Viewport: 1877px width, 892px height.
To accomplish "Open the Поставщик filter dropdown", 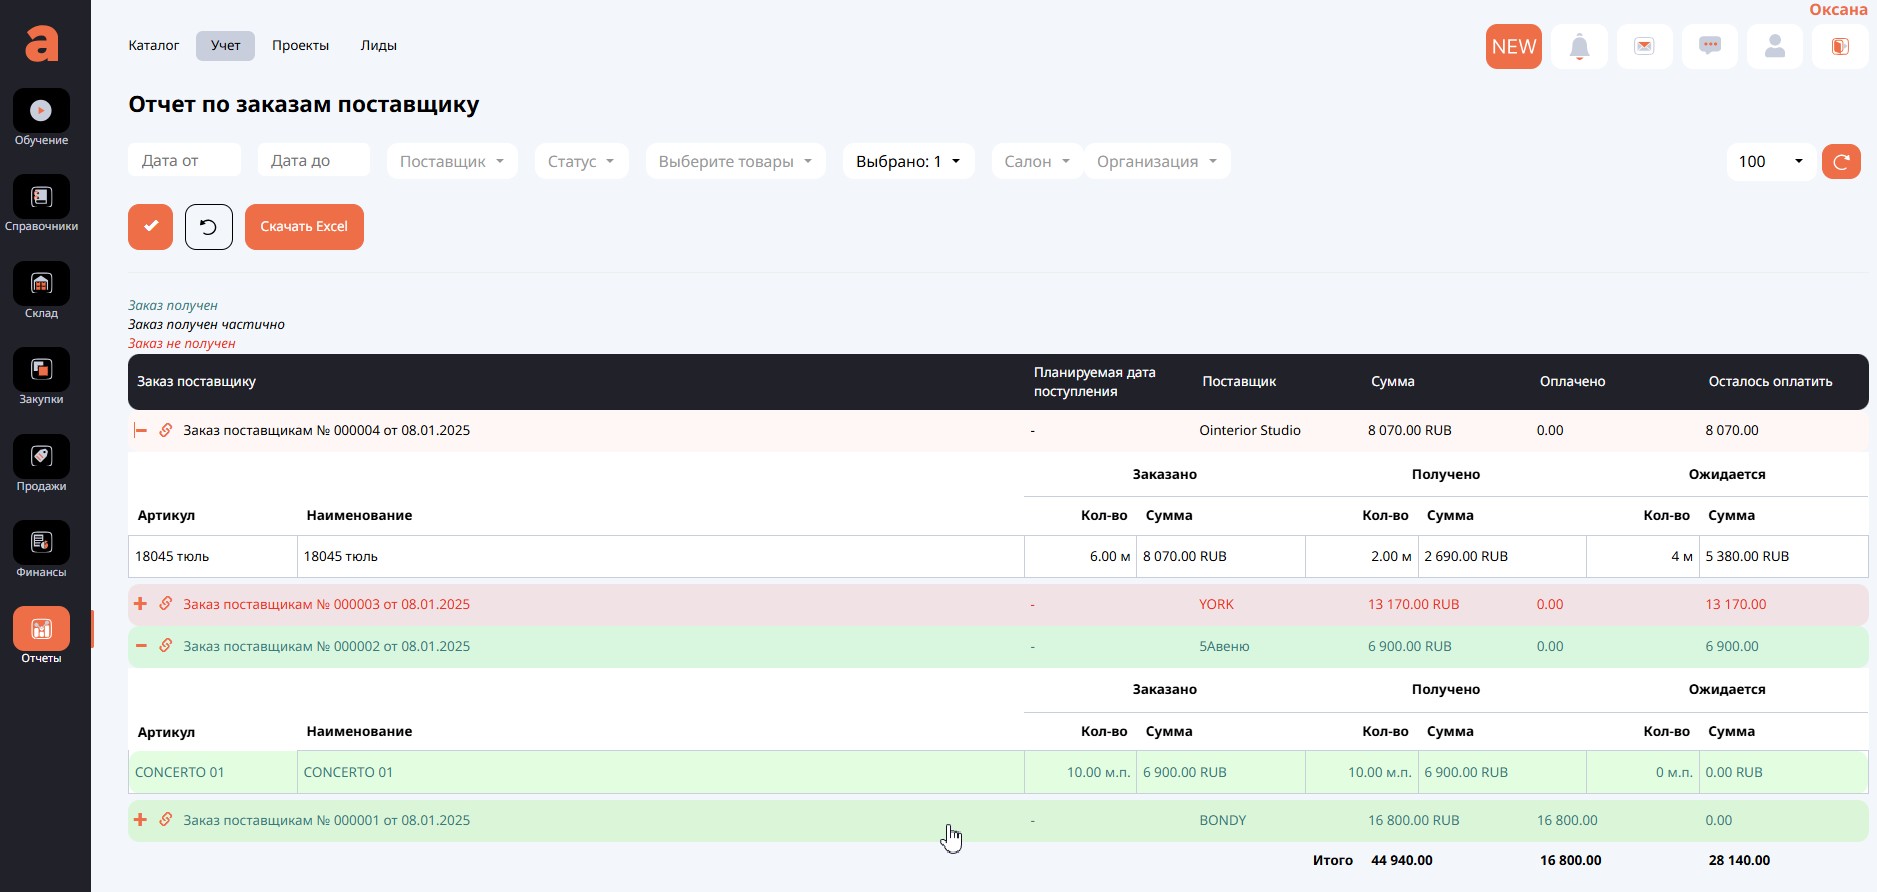I will point(451,161).
